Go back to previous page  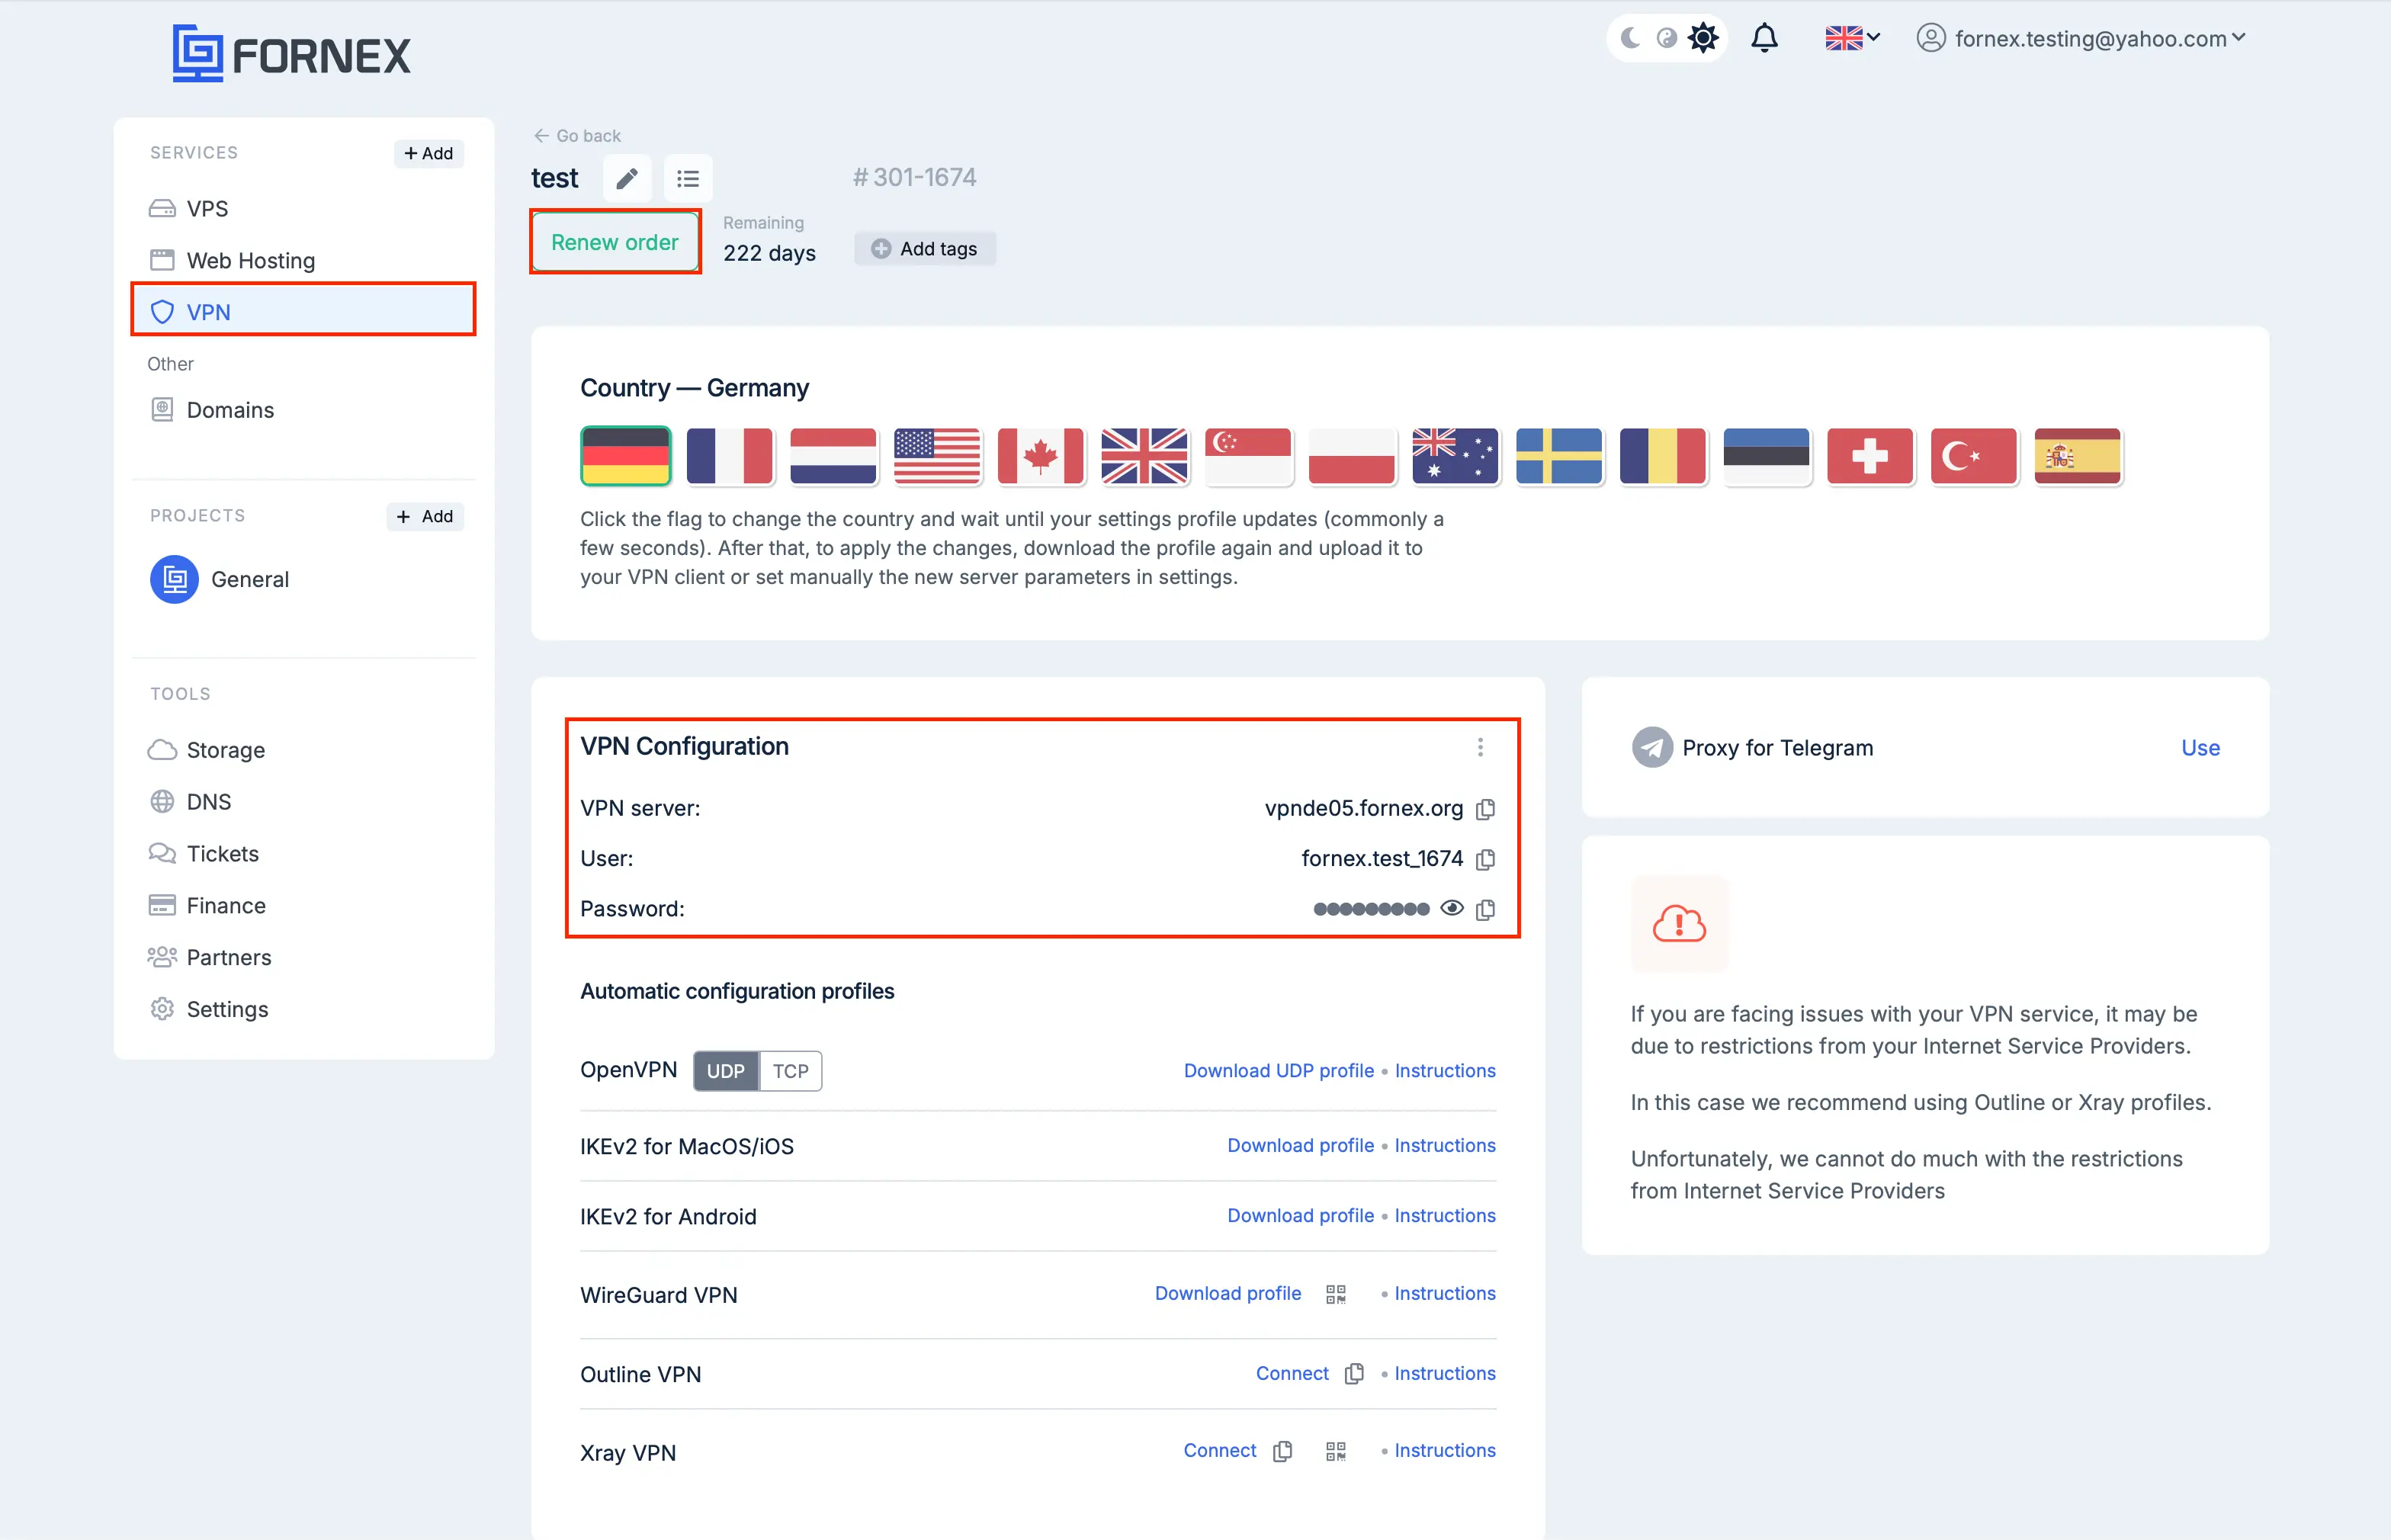click(x=577, y=135)
